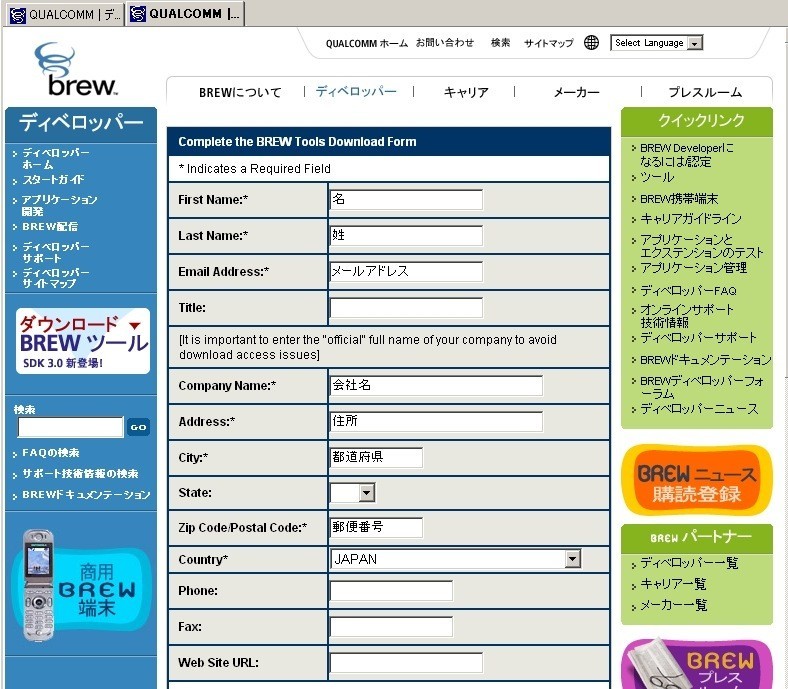Screen dimensions: 788x689
Task: Click サイトマップ link
Action: pos(548,43)
